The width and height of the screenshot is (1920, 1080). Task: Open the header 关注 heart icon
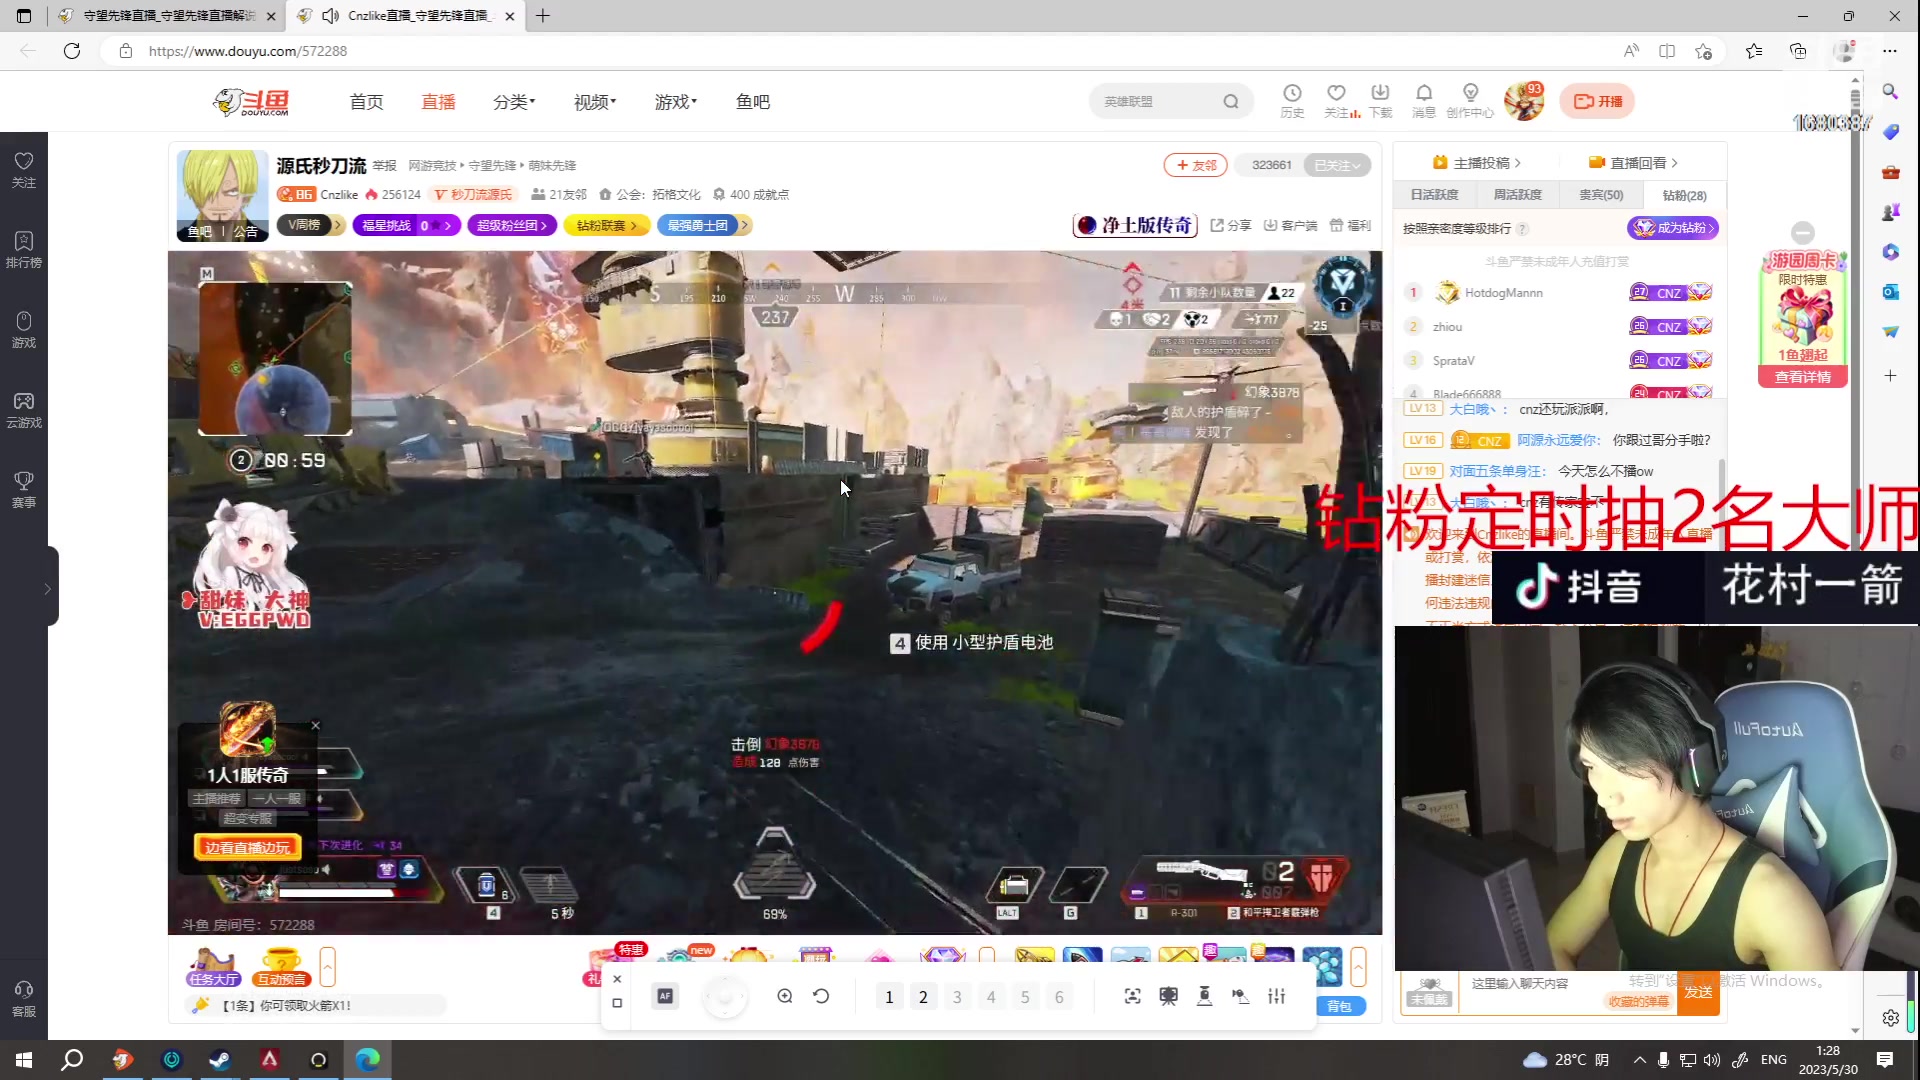(1336, 101)
